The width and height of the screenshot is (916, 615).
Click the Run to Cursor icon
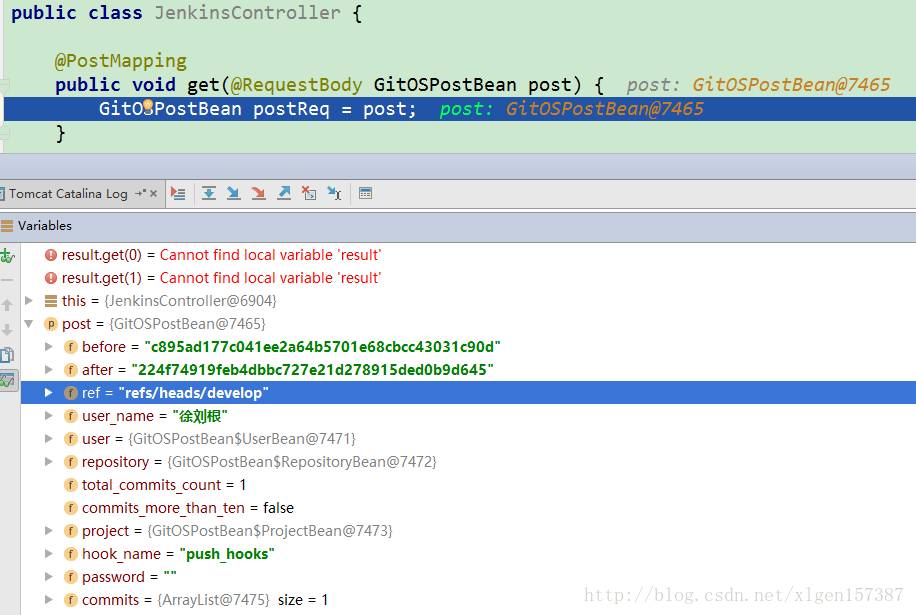click(334, 193)
